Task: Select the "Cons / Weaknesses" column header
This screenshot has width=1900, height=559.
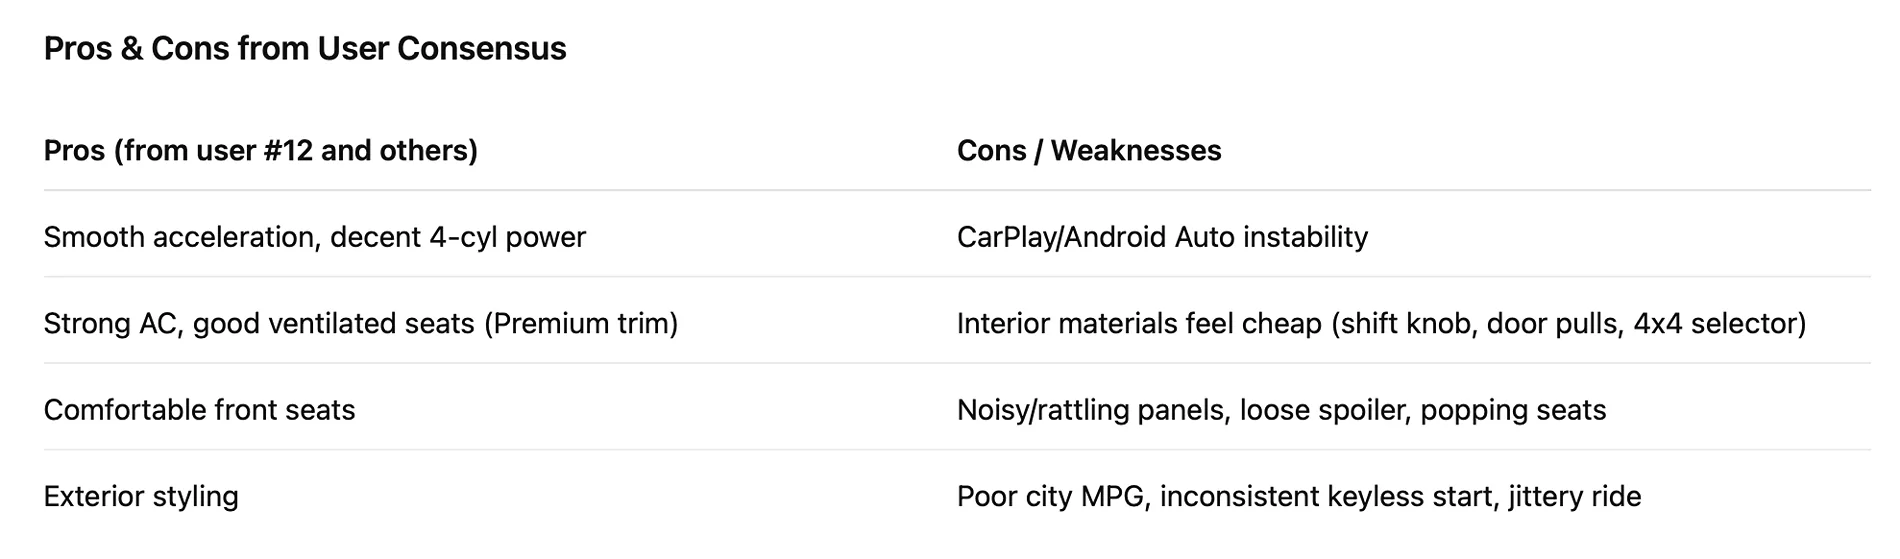Action: (x=1089, y=150)
